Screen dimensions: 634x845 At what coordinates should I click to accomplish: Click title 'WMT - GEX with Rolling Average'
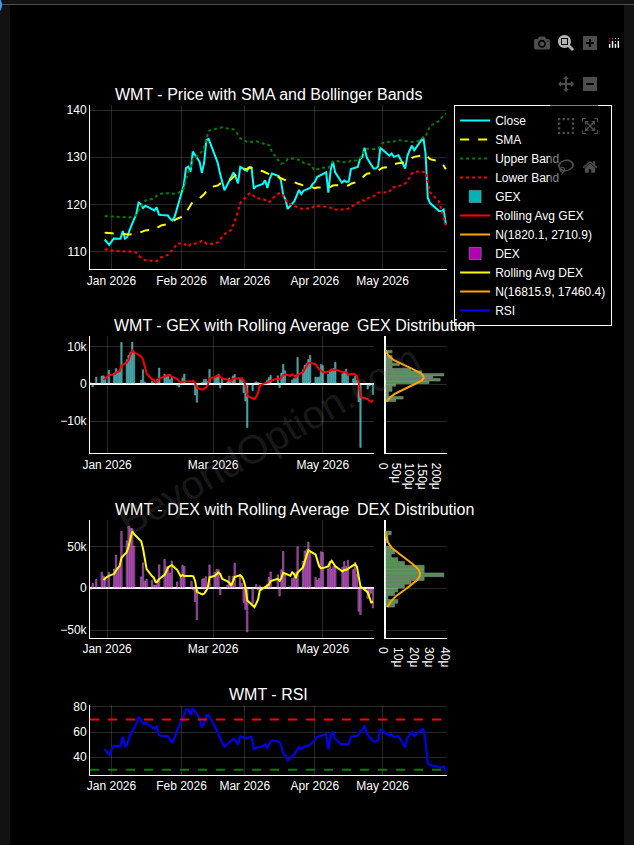[231, 325]
